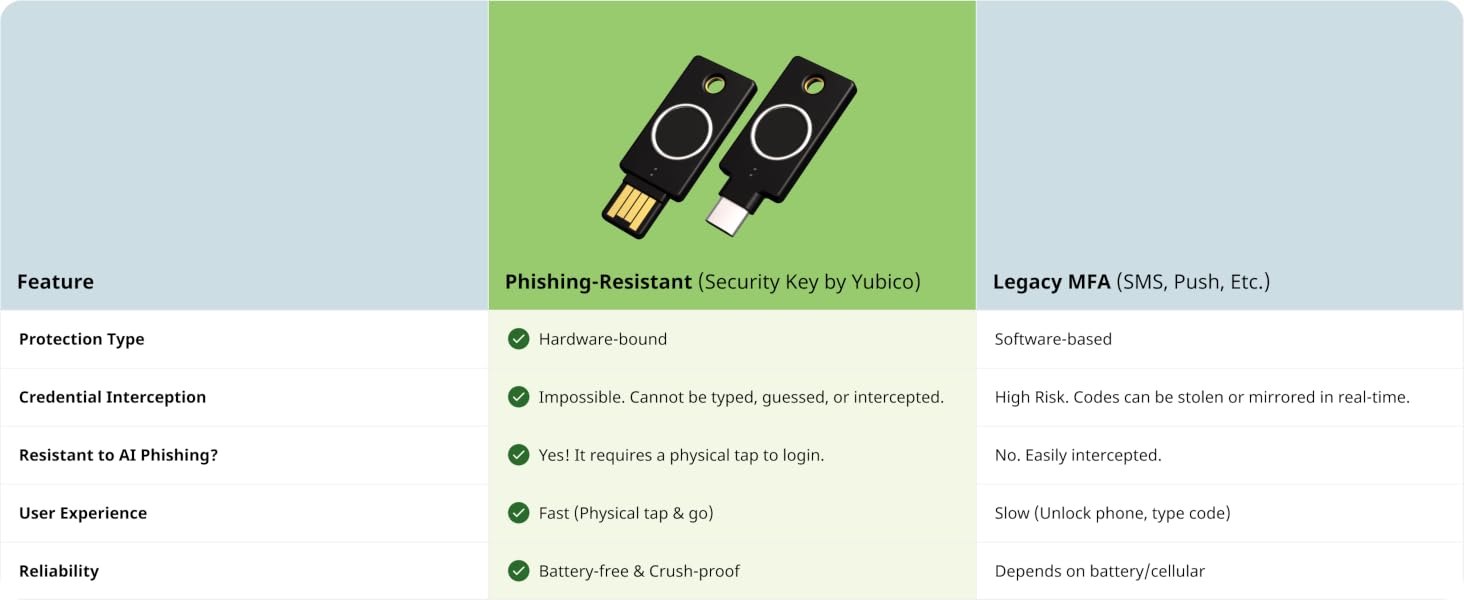The image size is (1464, 600).
Task: Click the checkmark next to Impossible credential interception
Action: (x=518, y=397)
